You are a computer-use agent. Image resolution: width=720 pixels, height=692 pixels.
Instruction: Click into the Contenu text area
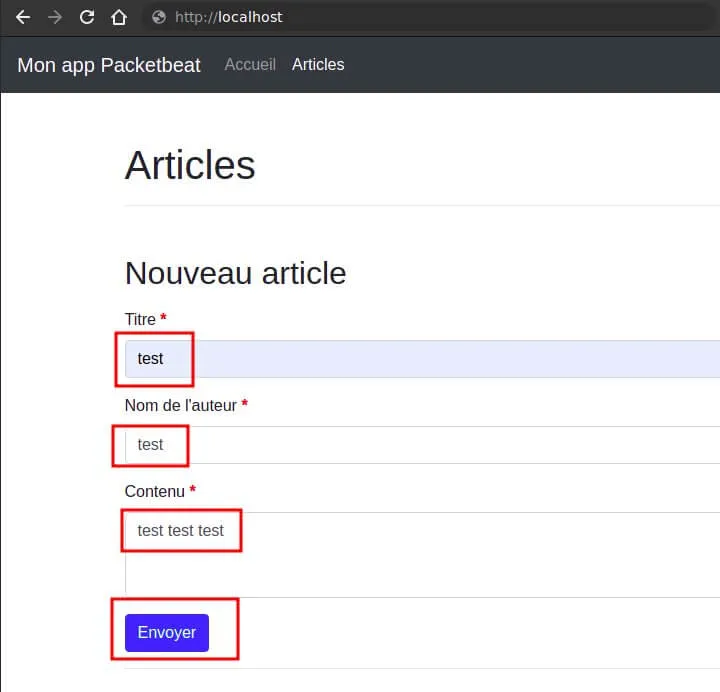point(422,554)
